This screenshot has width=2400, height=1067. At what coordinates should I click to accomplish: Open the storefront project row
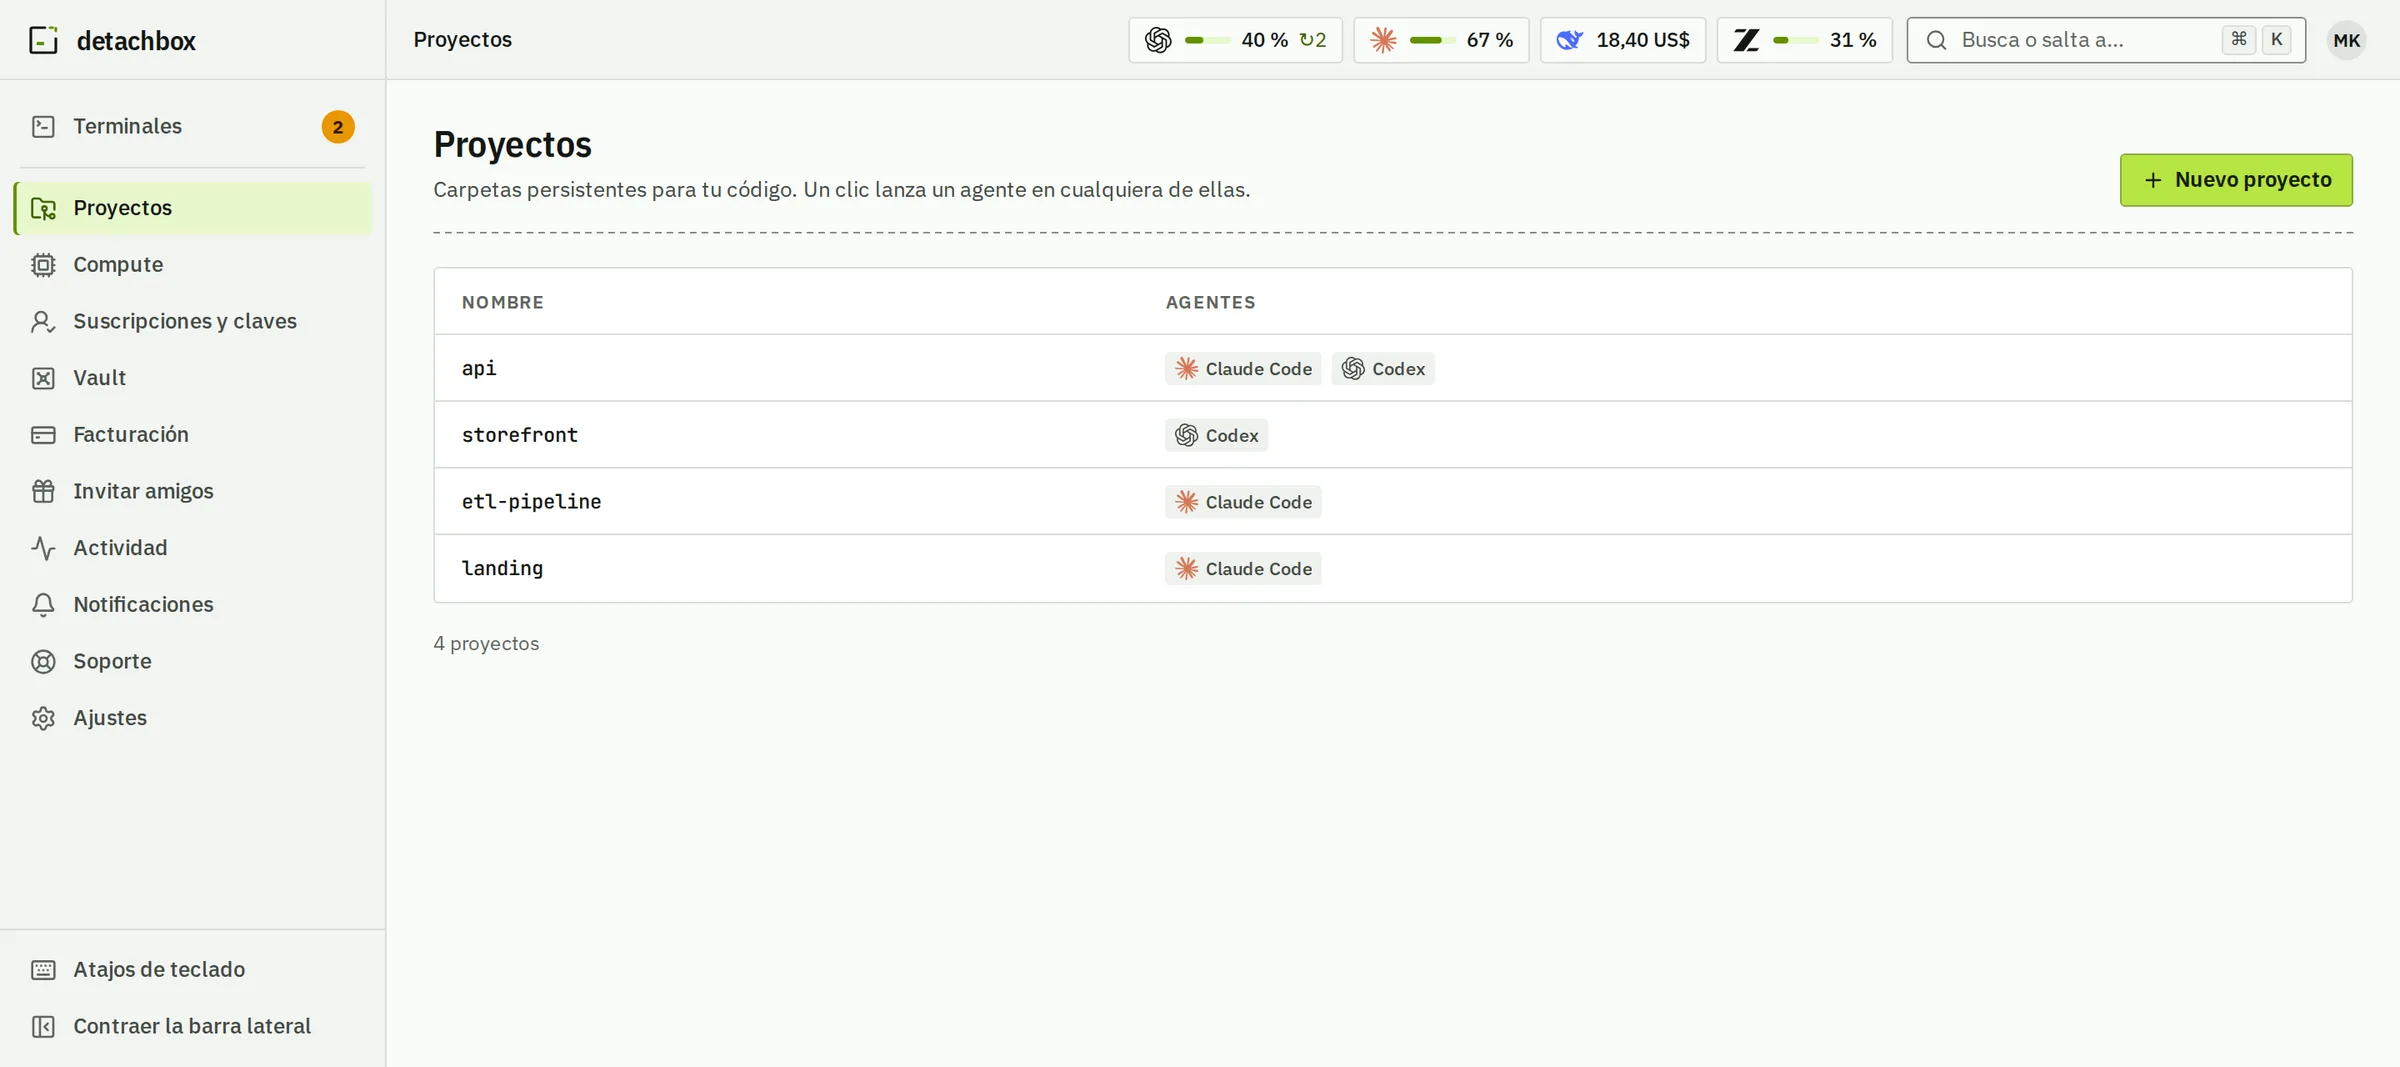(1393, 435)
